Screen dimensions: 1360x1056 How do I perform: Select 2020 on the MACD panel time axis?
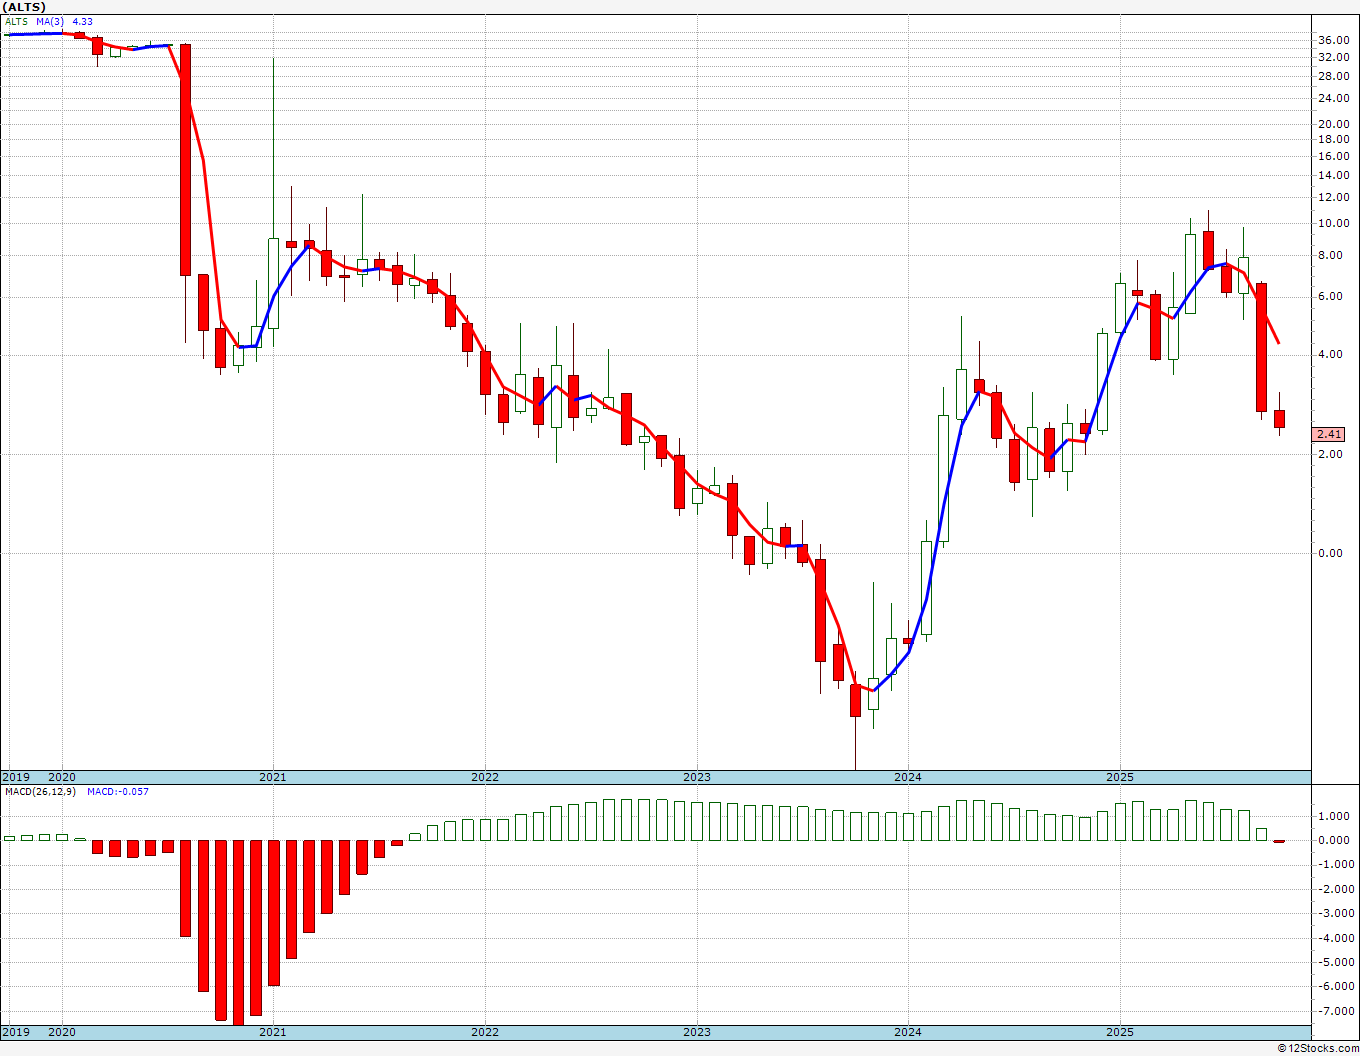pyautogui.click(x=62, y=1032)
